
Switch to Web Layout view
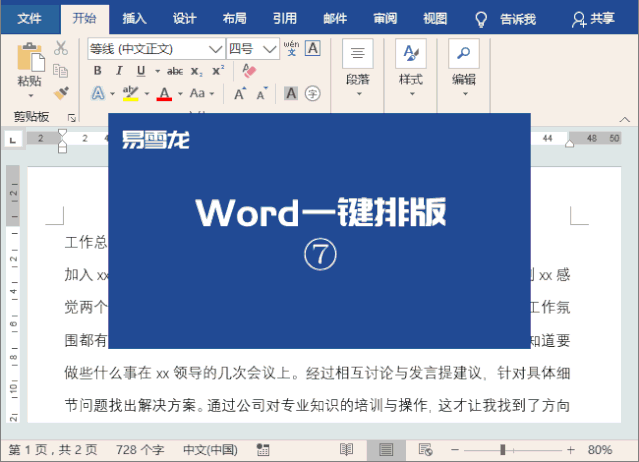tap(425, 450)
